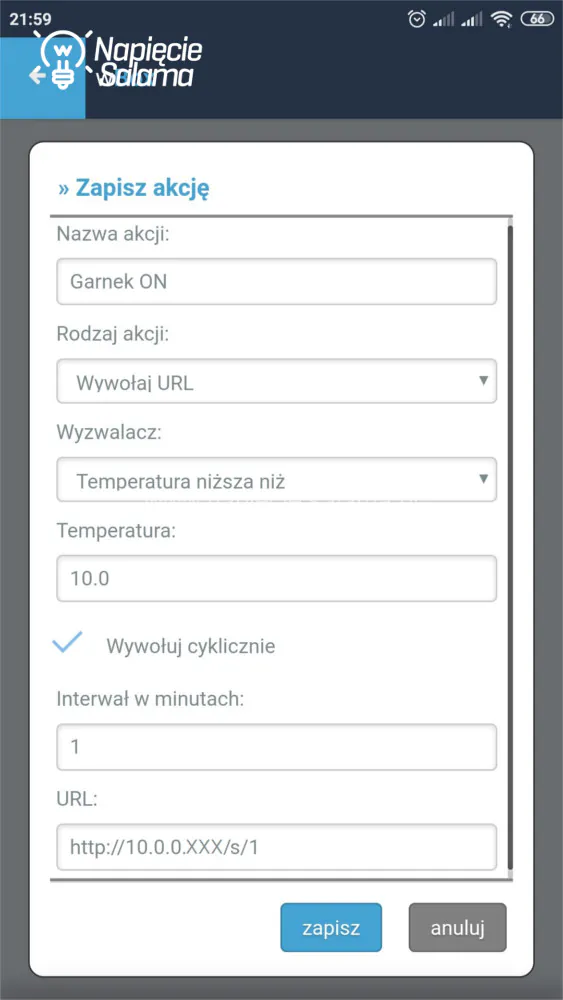The height and width of the screenshot is (1000, 563).
Task: Focus the Nazwa akcji input field
Action: click(277, 281)
